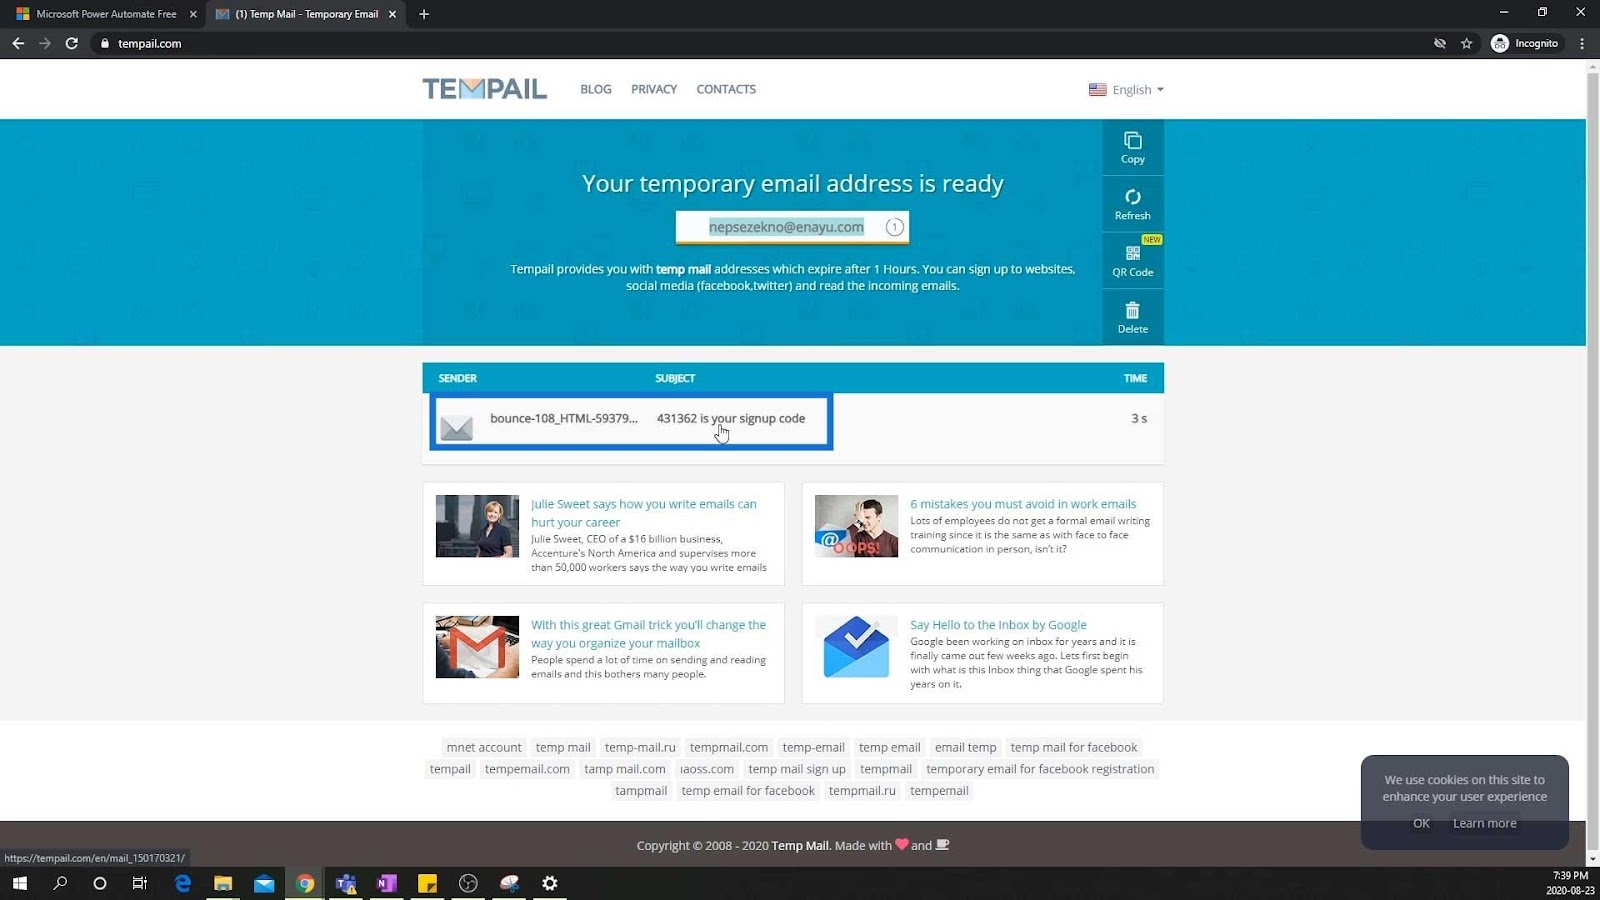Open Windows Settings gear on the taskbar

(549, 883)
